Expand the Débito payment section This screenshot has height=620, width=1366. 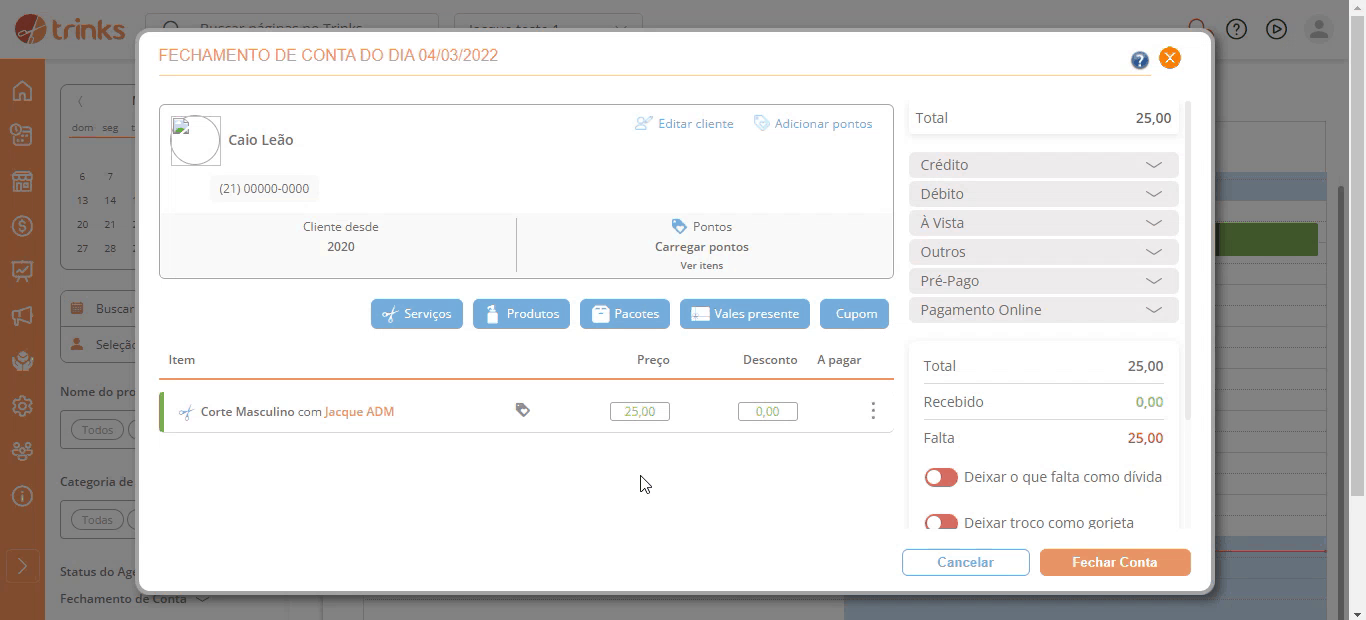click(x=1044, y=194)
